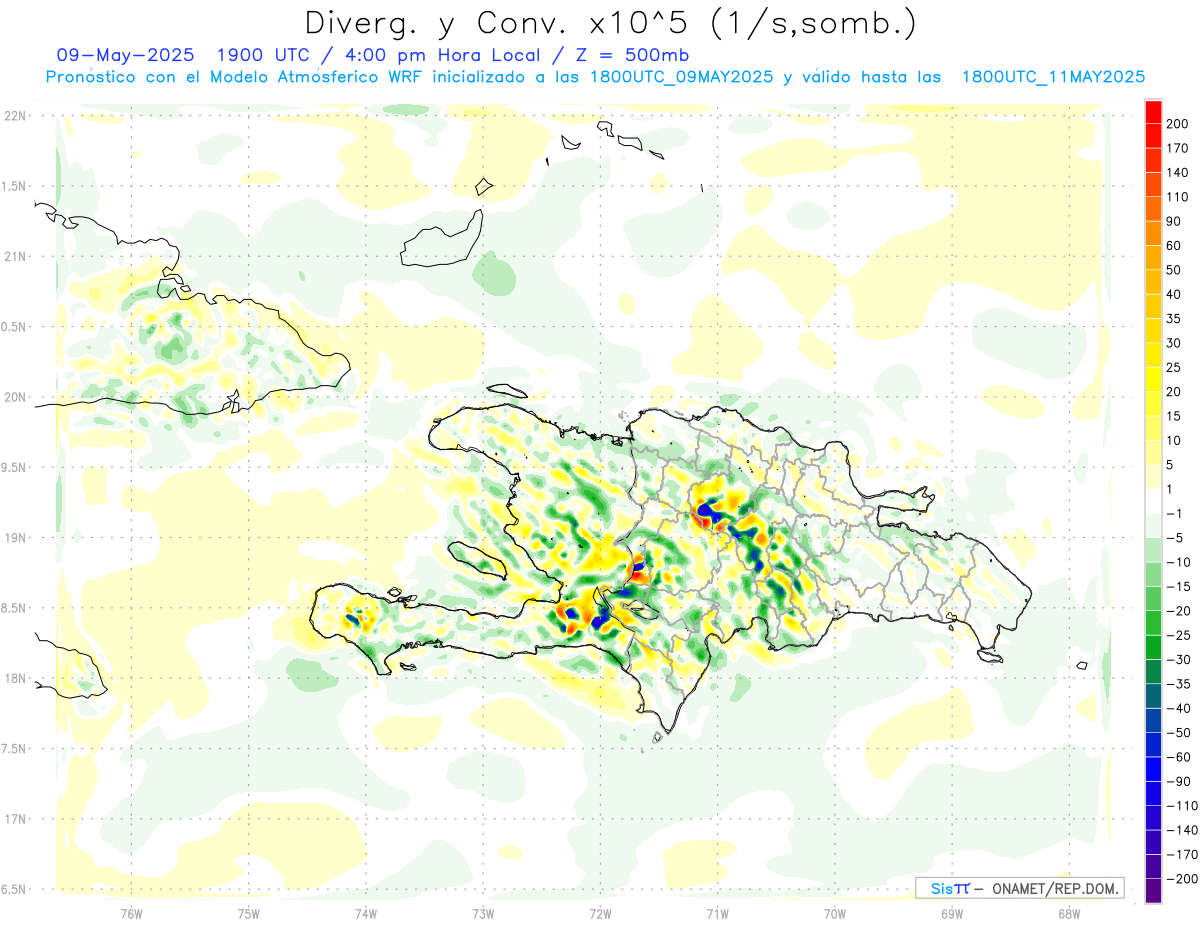
Task: Click the legend value '200'
Action: point(1178,123)
